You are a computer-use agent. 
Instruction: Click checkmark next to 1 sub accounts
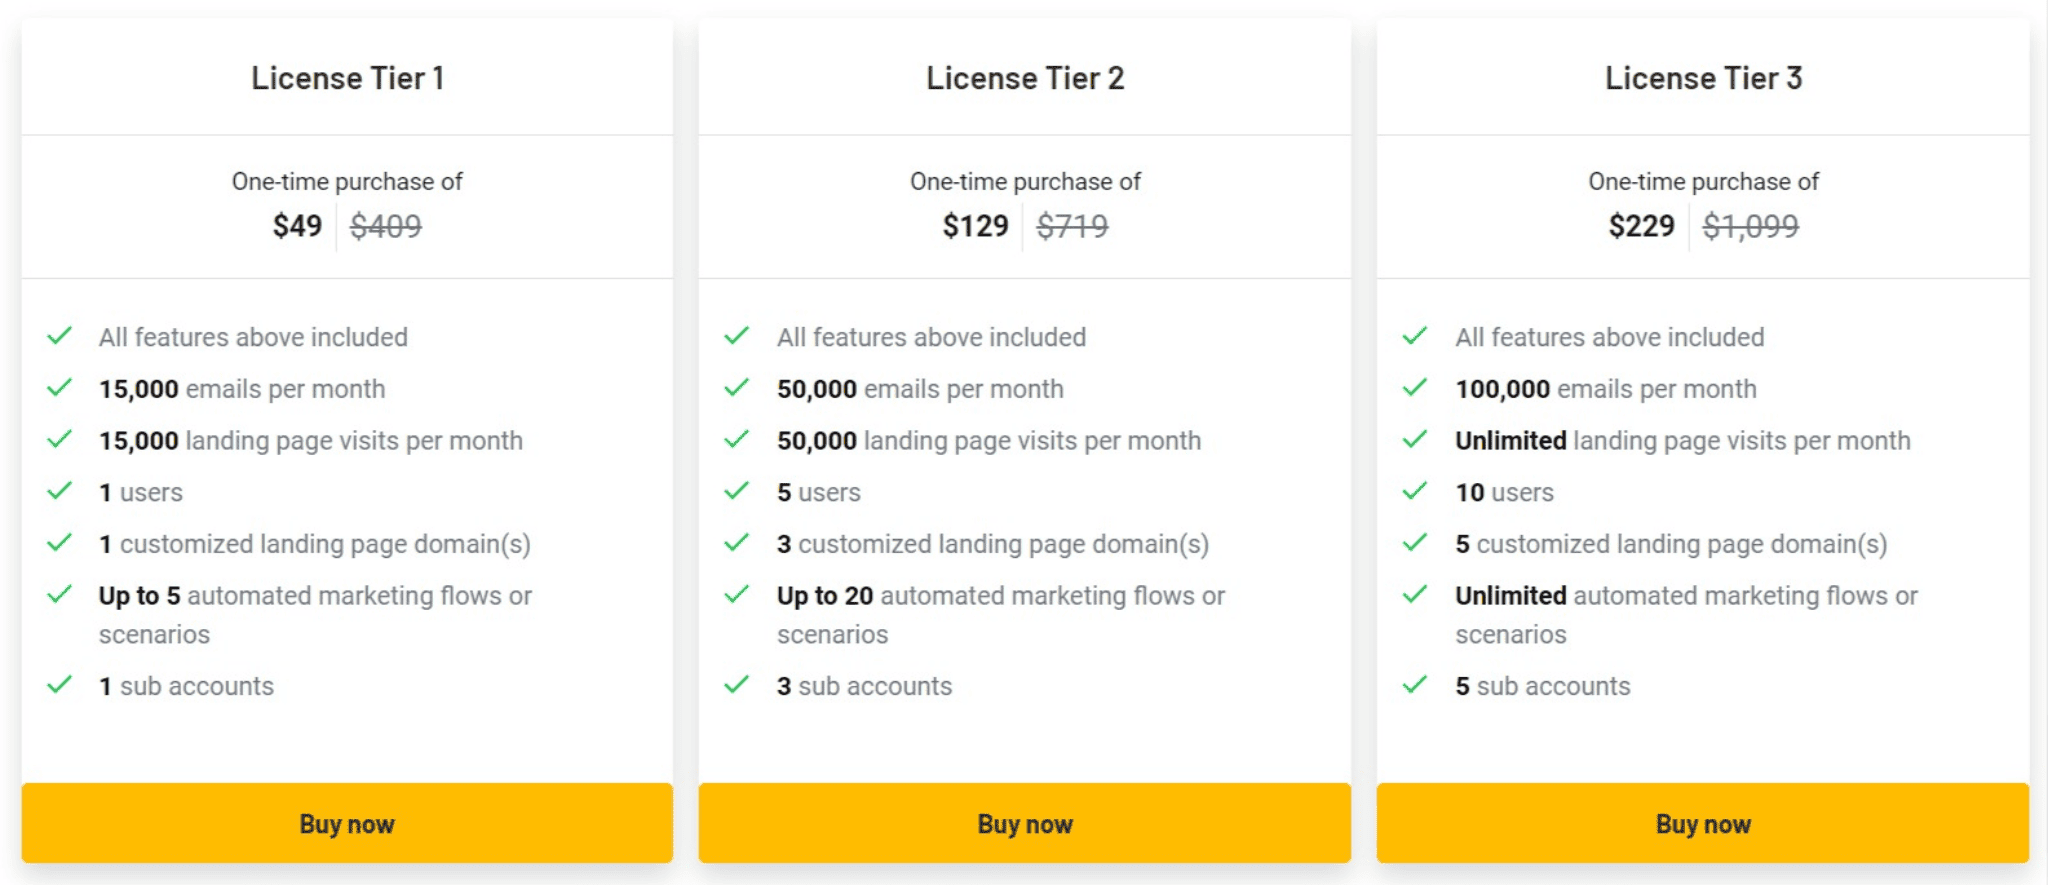pos(60,684)
